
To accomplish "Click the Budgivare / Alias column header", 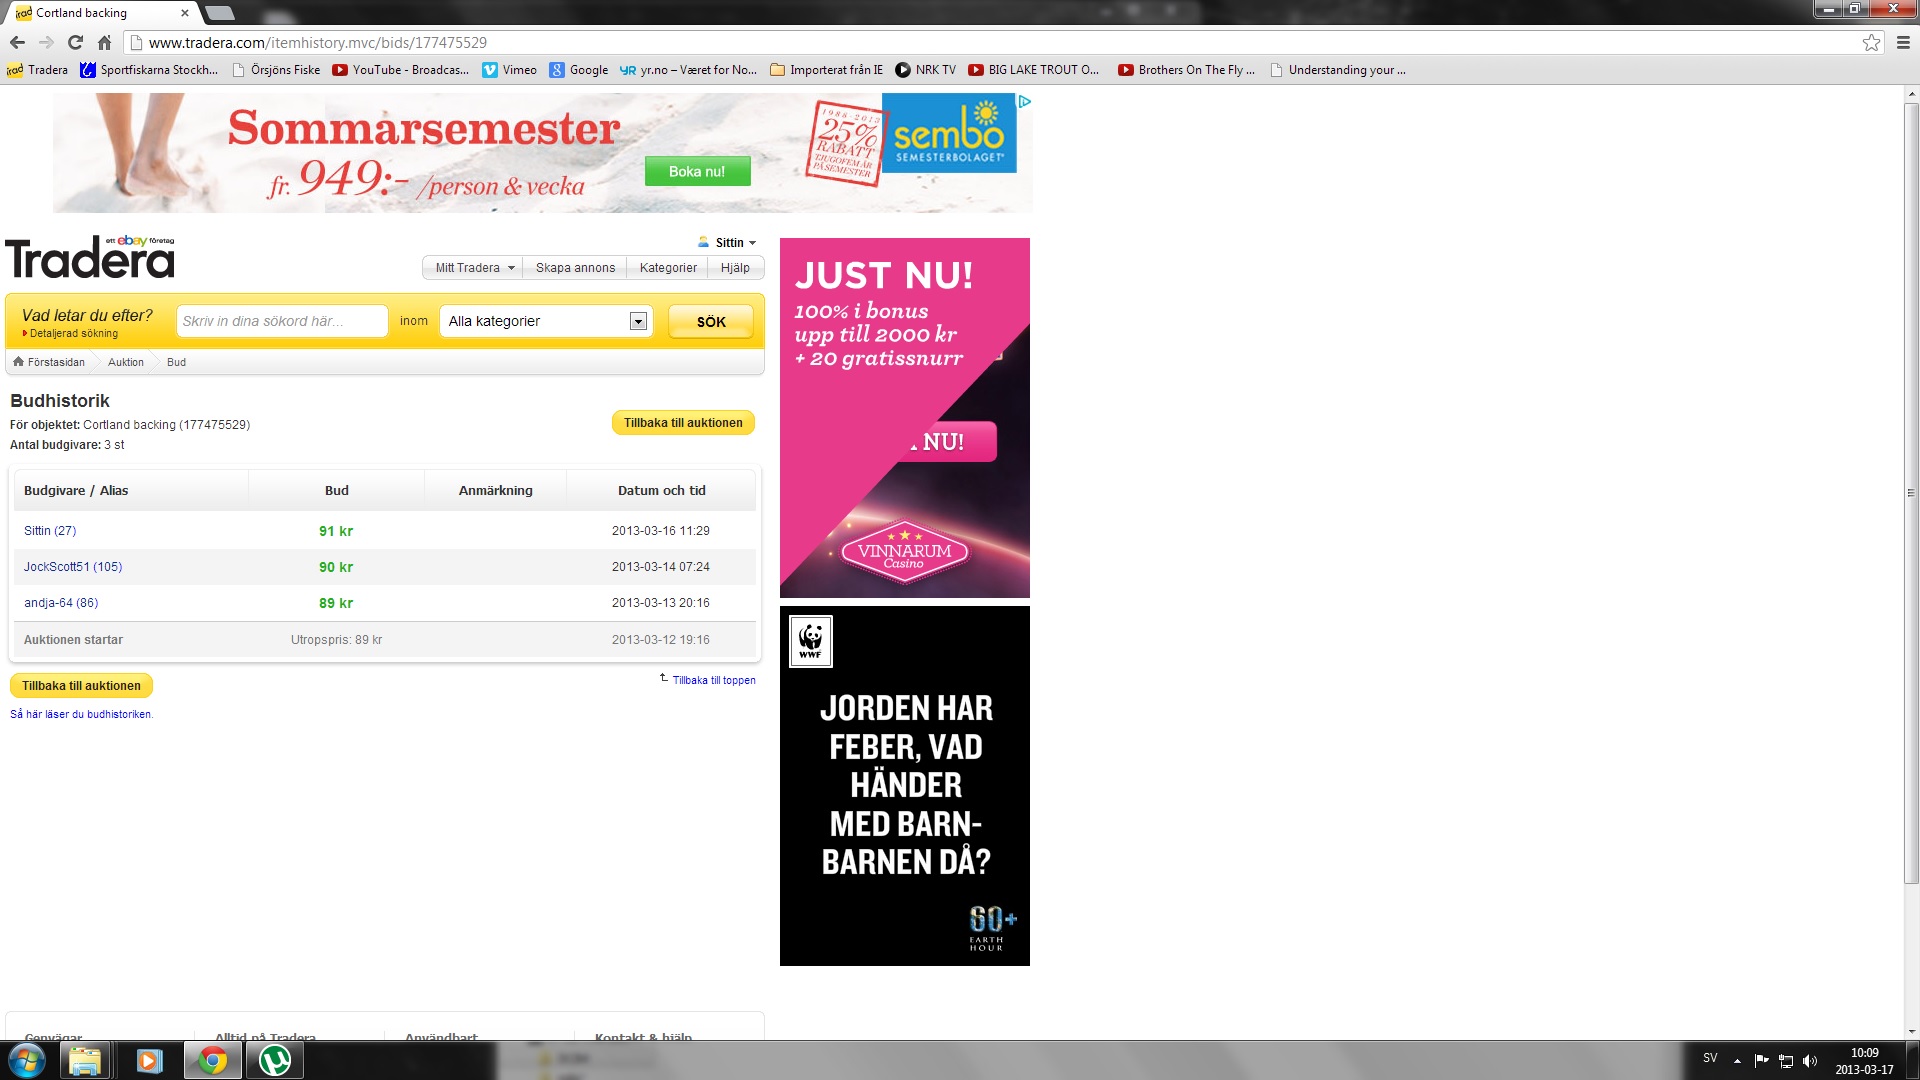I will (76, 491).
